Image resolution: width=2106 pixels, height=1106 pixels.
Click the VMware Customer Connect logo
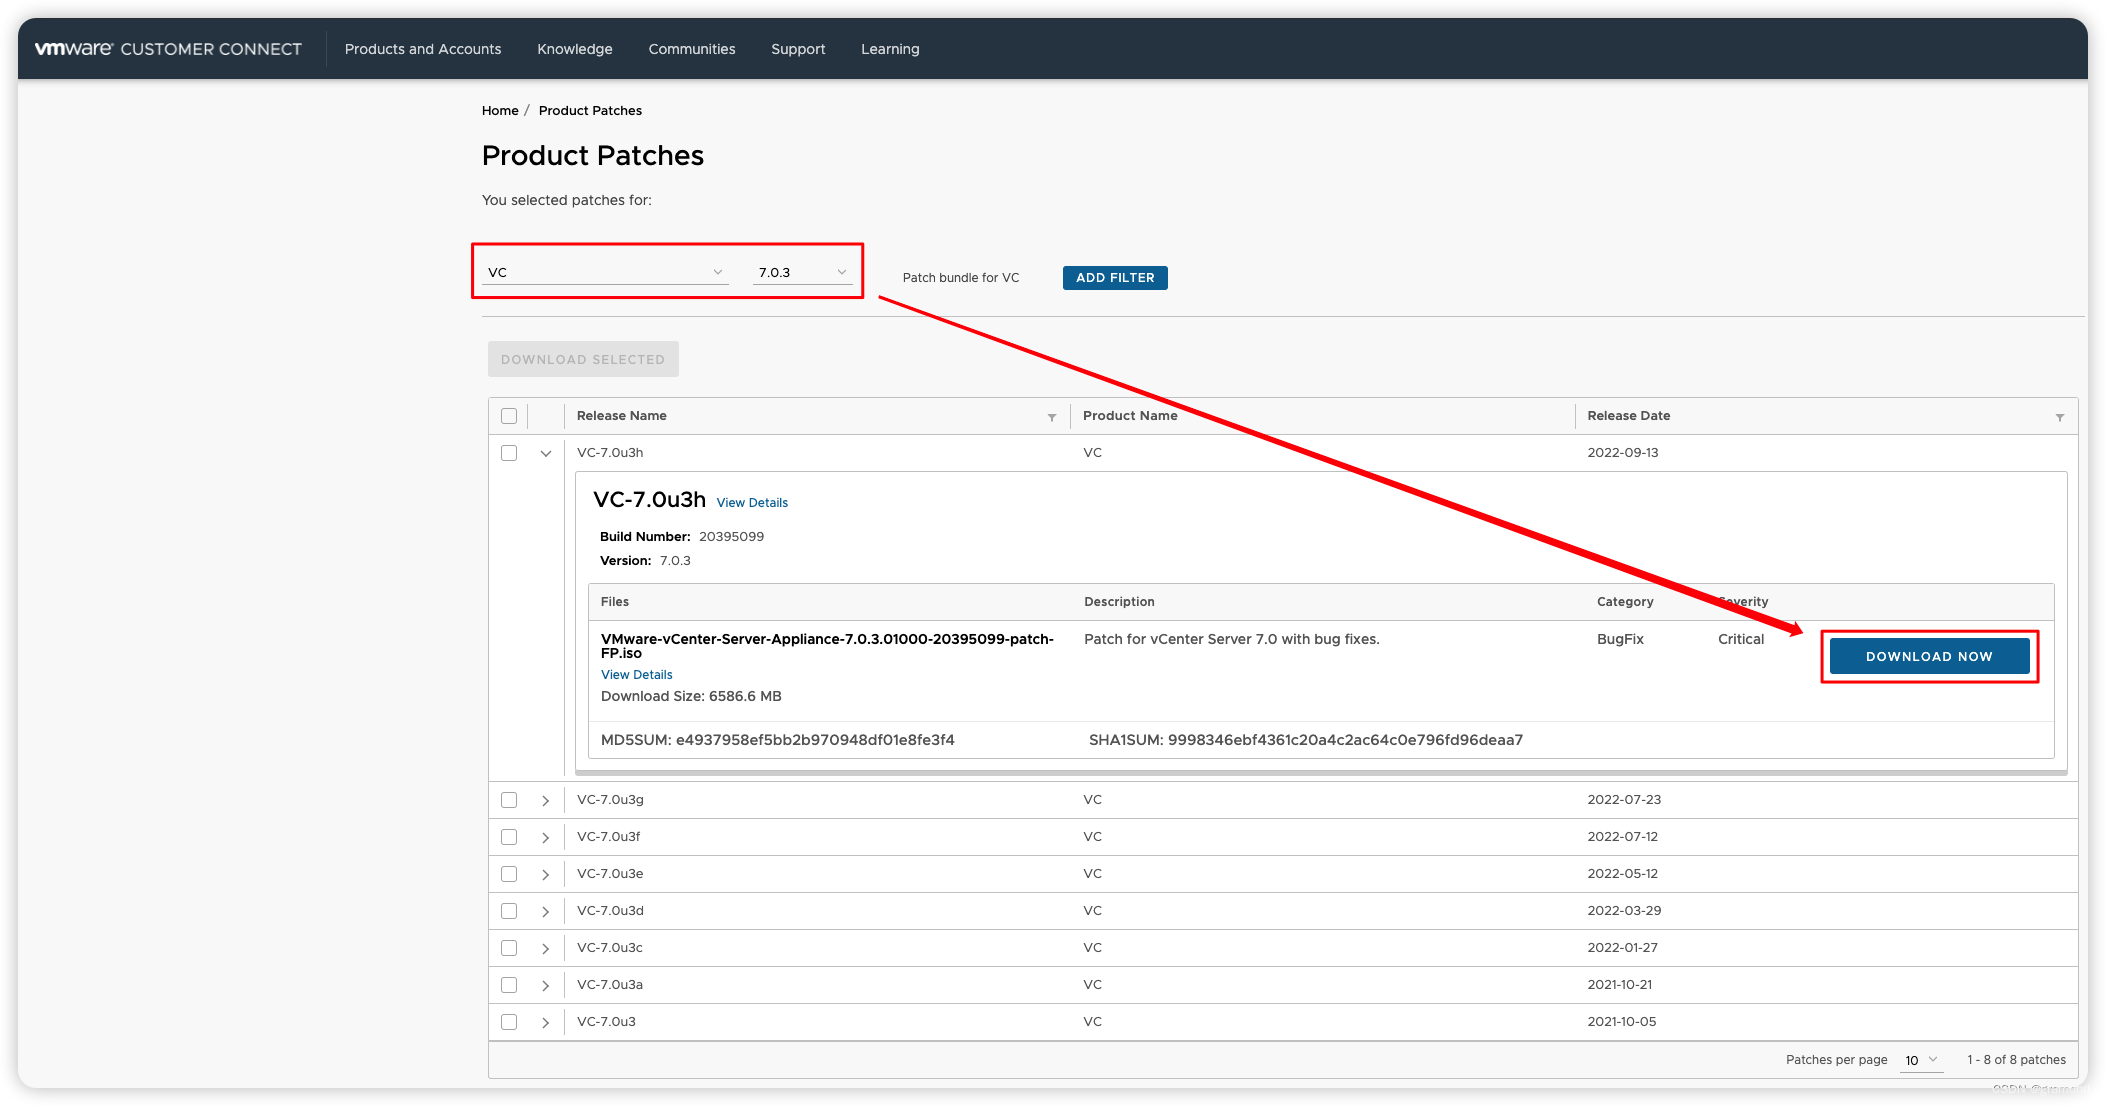(167, 49)
